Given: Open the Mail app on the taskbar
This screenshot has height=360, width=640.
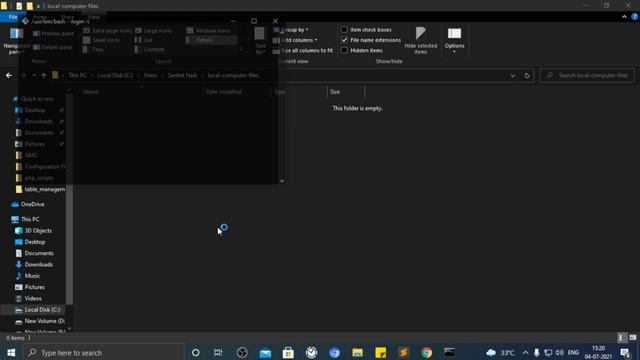Looking at the screenshot, I should pyautogui.click(x=265, y=352).
